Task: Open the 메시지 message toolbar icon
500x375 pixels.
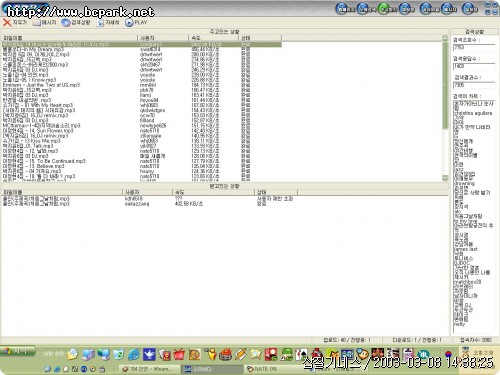Action: (x=37, y=22)
